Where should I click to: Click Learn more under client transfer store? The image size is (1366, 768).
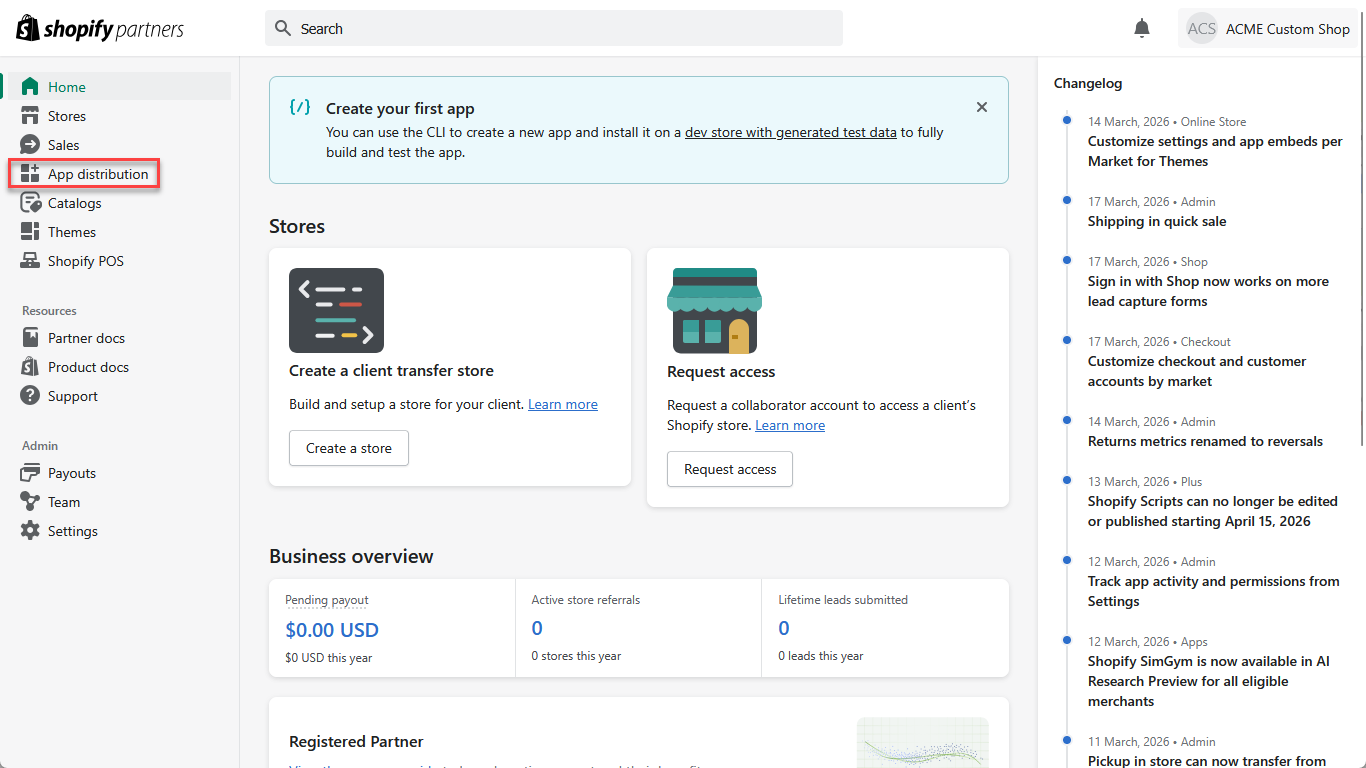pos(563,404)
